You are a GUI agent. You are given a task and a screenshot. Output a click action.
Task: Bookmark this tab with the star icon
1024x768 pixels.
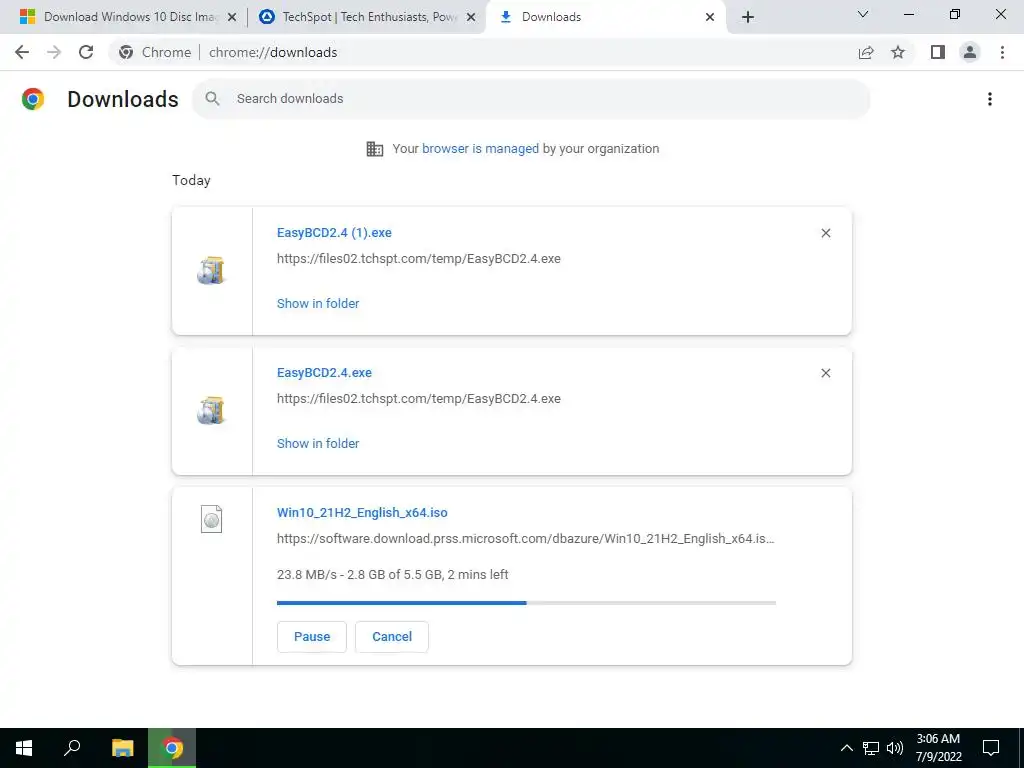pyautogui.click(x=898, y=52)
